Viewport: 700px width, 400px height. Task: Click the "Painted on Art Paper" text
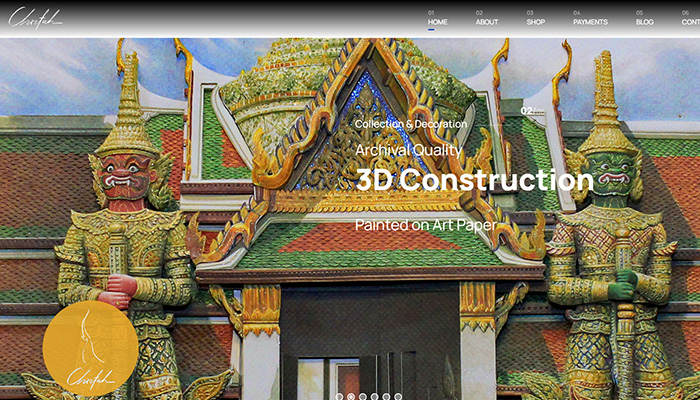[x=428, y=225]
